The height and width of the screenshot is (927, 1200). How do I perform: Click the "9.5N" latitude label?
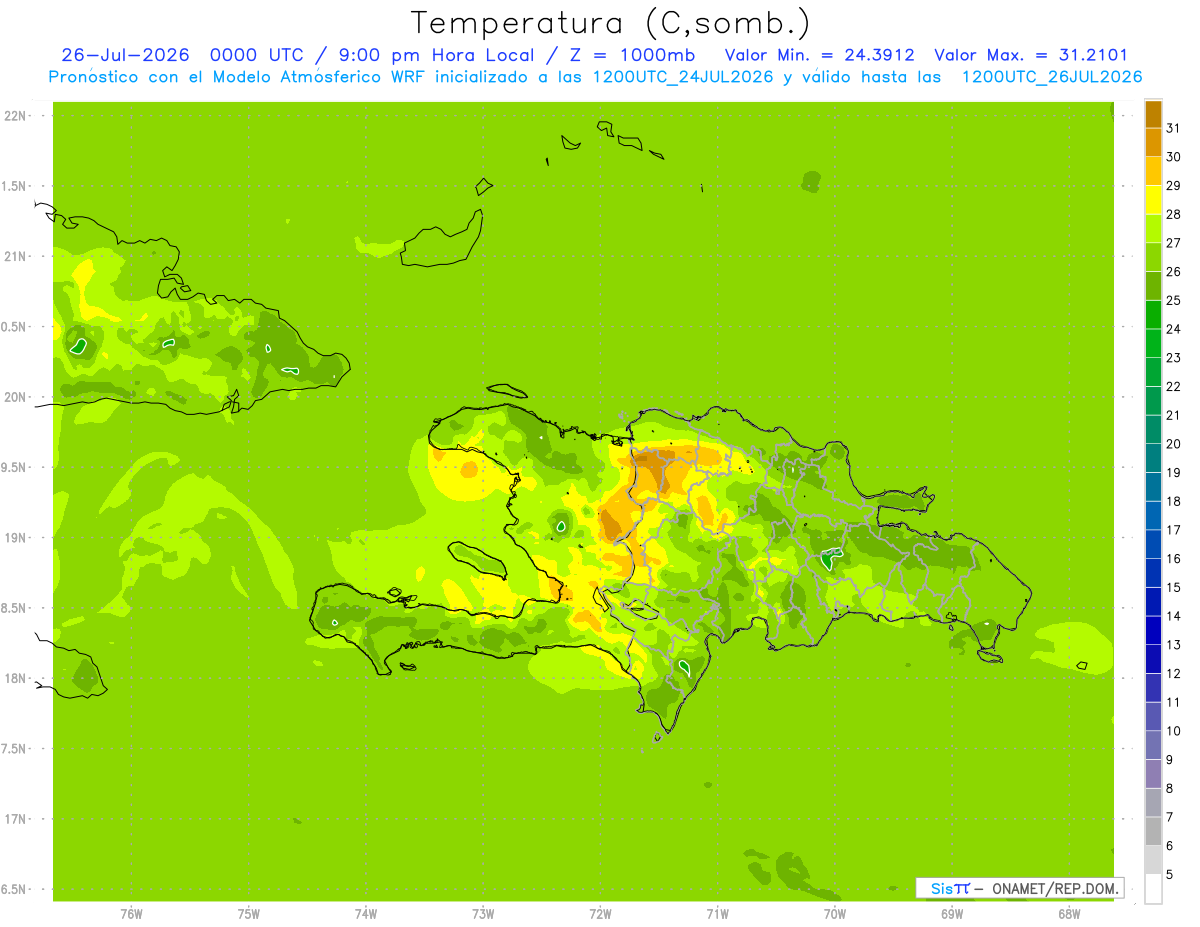tap(15, 467)
